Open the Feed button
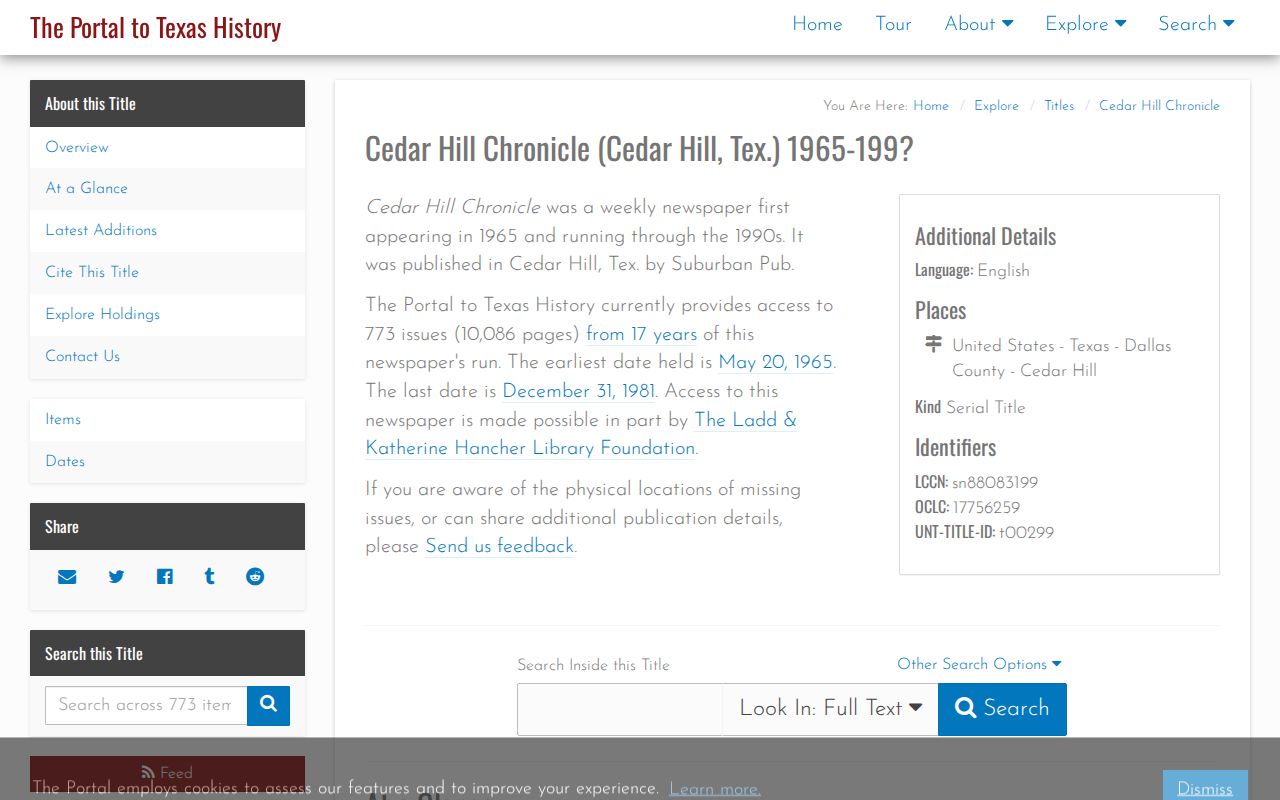1280x800 pixels. coord(167,773)
